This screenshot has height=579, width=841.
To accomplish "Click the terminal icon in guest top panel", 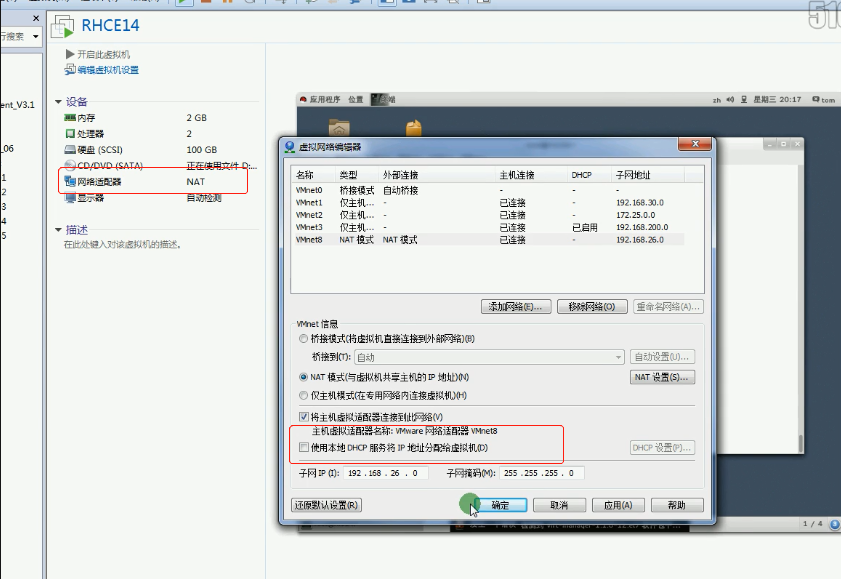I will point(378,99).
